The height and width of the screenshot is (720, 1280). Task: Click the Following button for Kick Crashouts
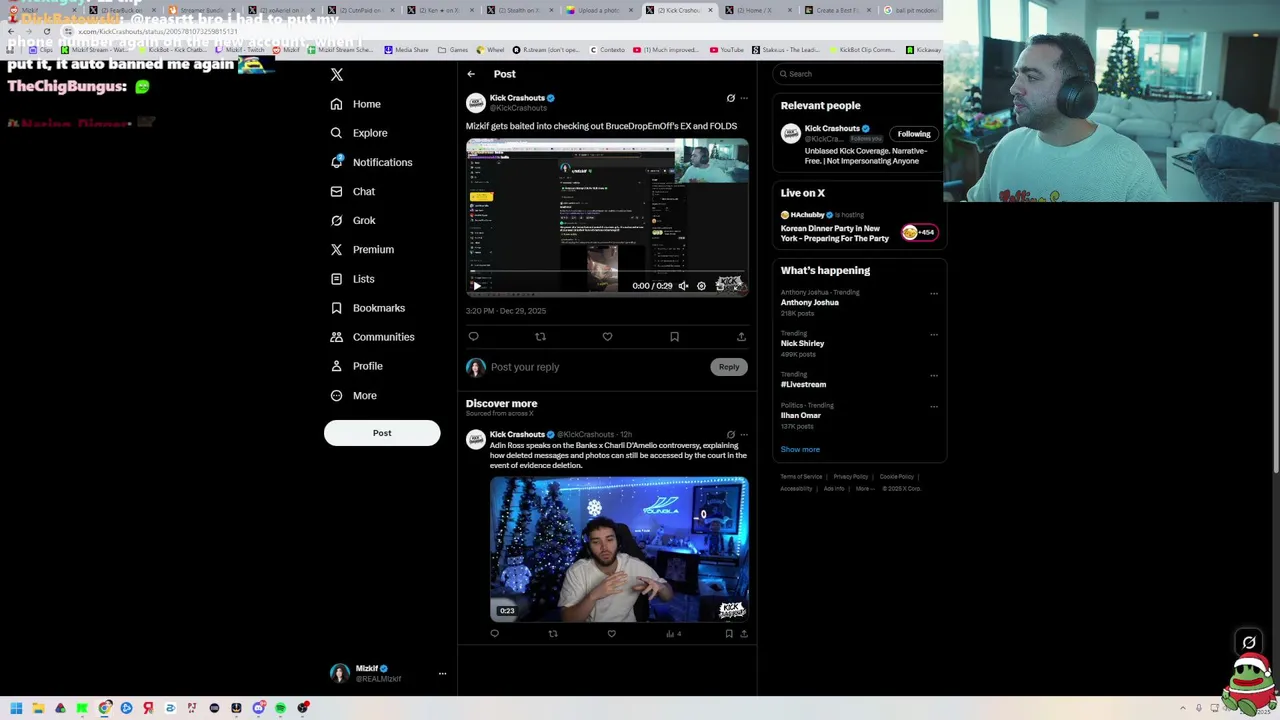914,134
